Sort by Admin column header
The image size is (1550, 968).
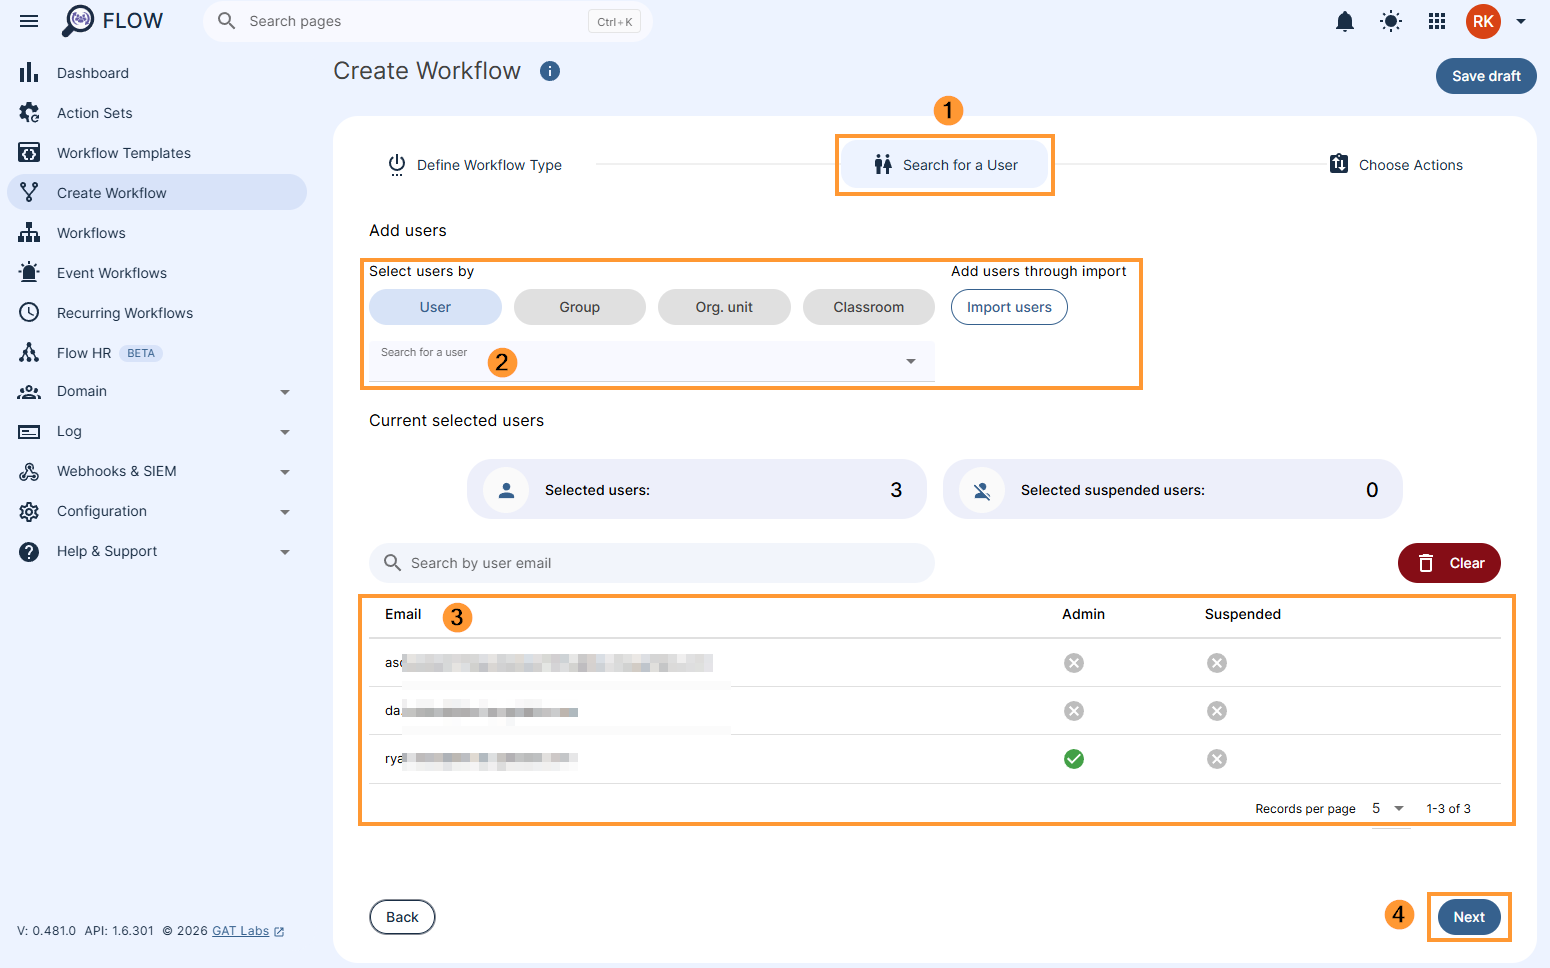(1083, 614)
